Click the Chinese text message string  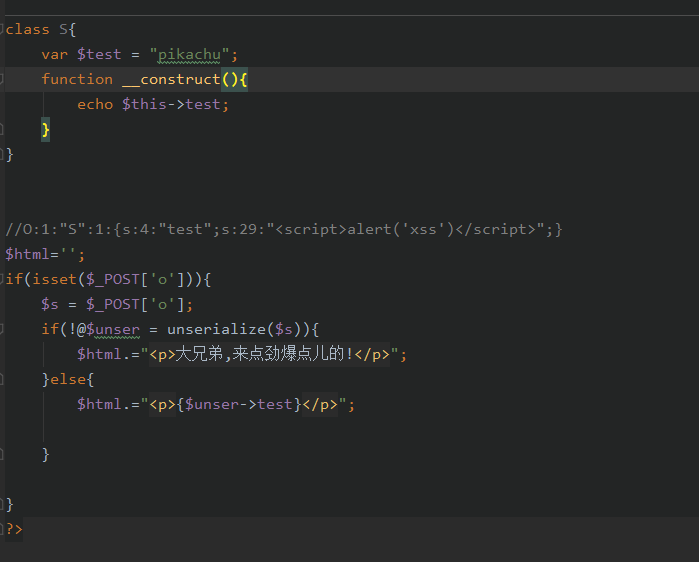(x=270, y=354)
